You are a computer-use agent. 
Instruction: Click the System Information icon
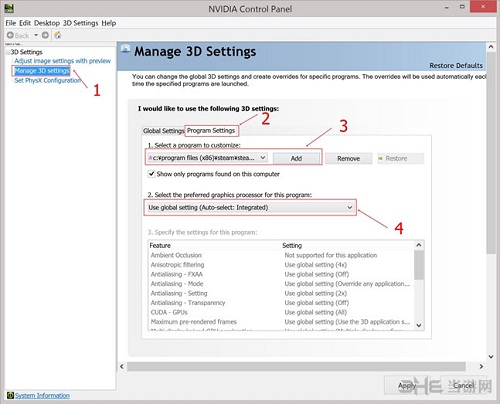[x=10, y=395]
